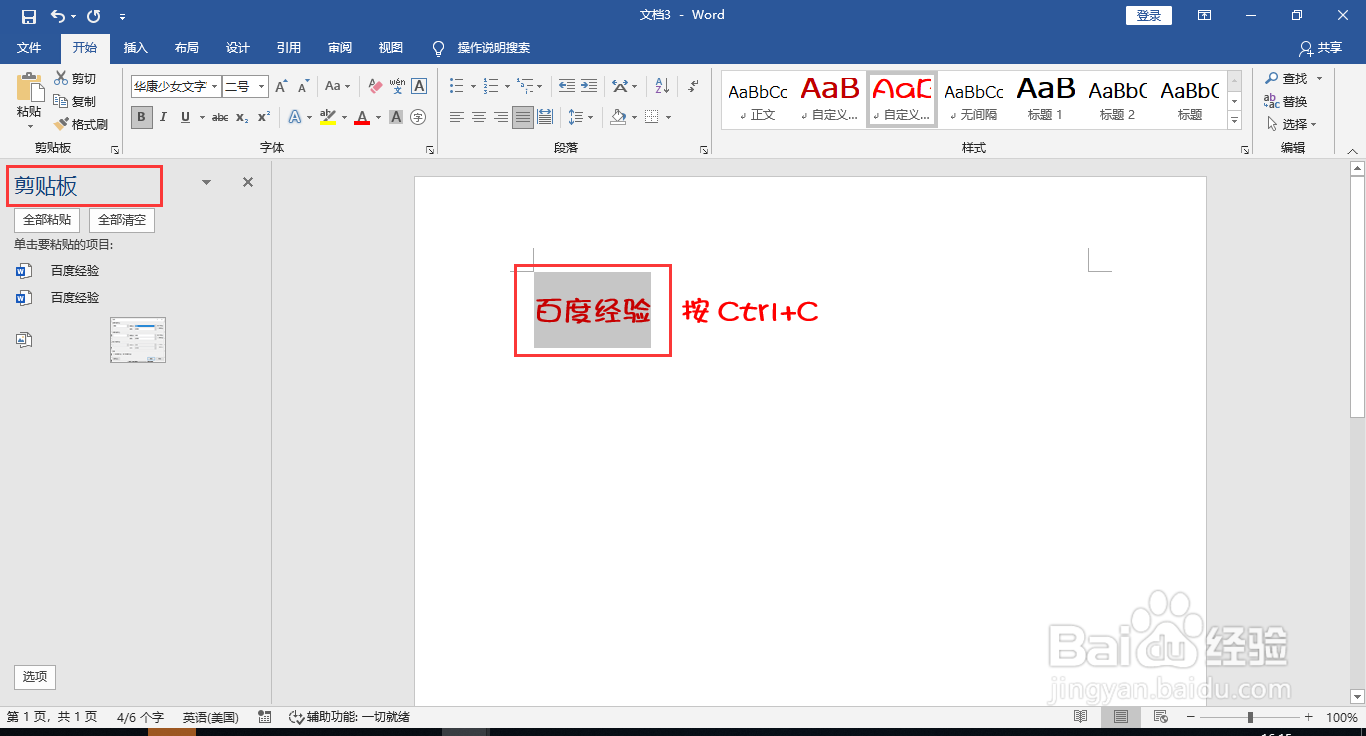Click the Bullets list icon

pyautogui.click(x=456, y=86)
